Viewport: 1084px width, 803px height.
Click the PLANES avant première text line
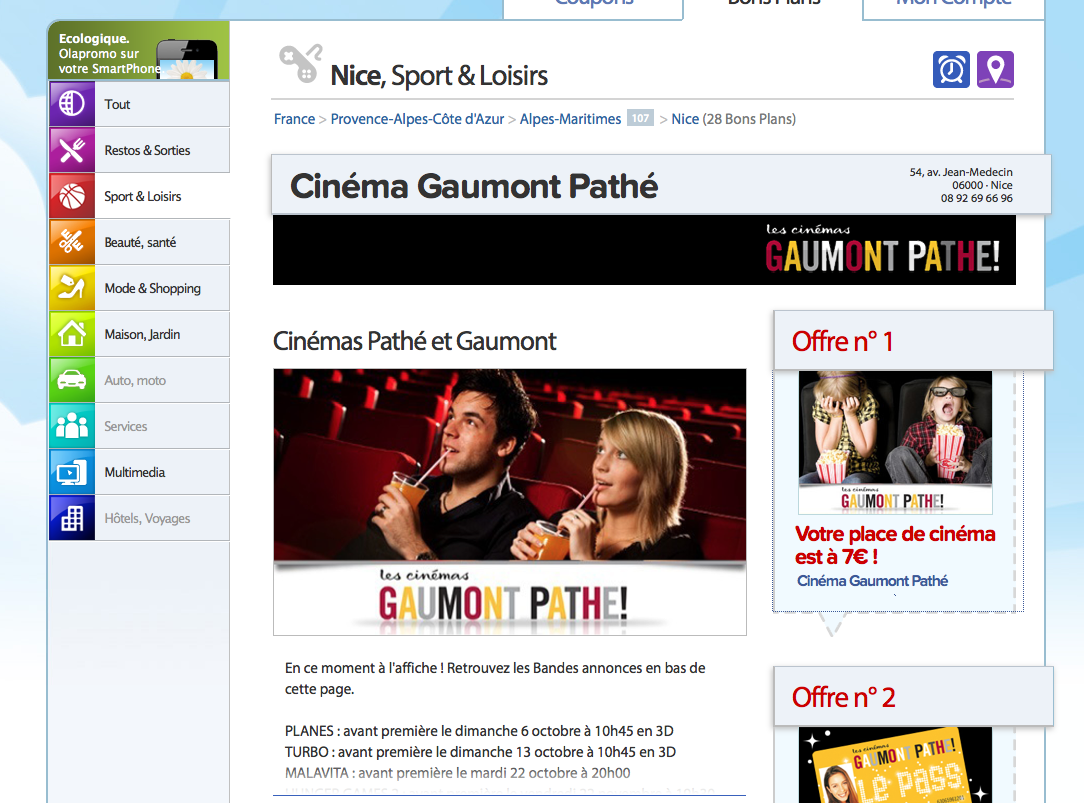click(x=479, y=730)
